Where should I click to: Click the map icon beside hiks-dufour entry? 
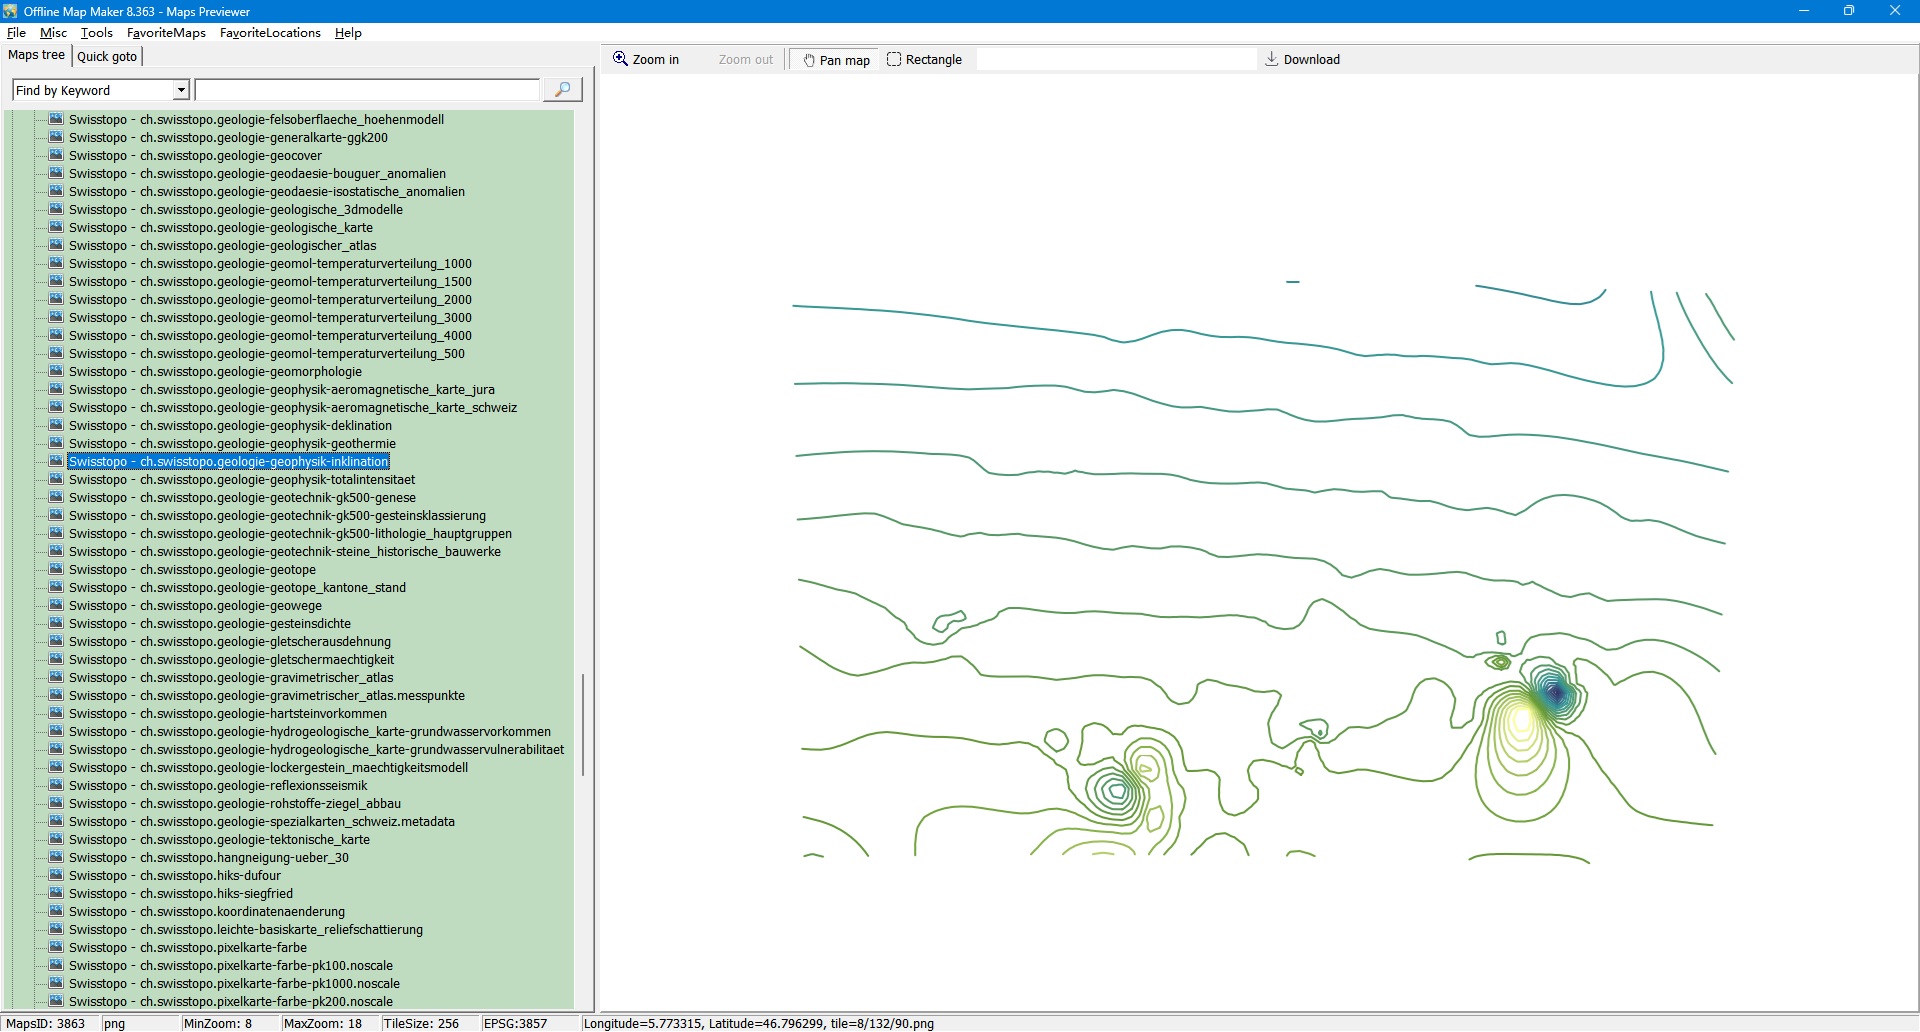point(56,875)
